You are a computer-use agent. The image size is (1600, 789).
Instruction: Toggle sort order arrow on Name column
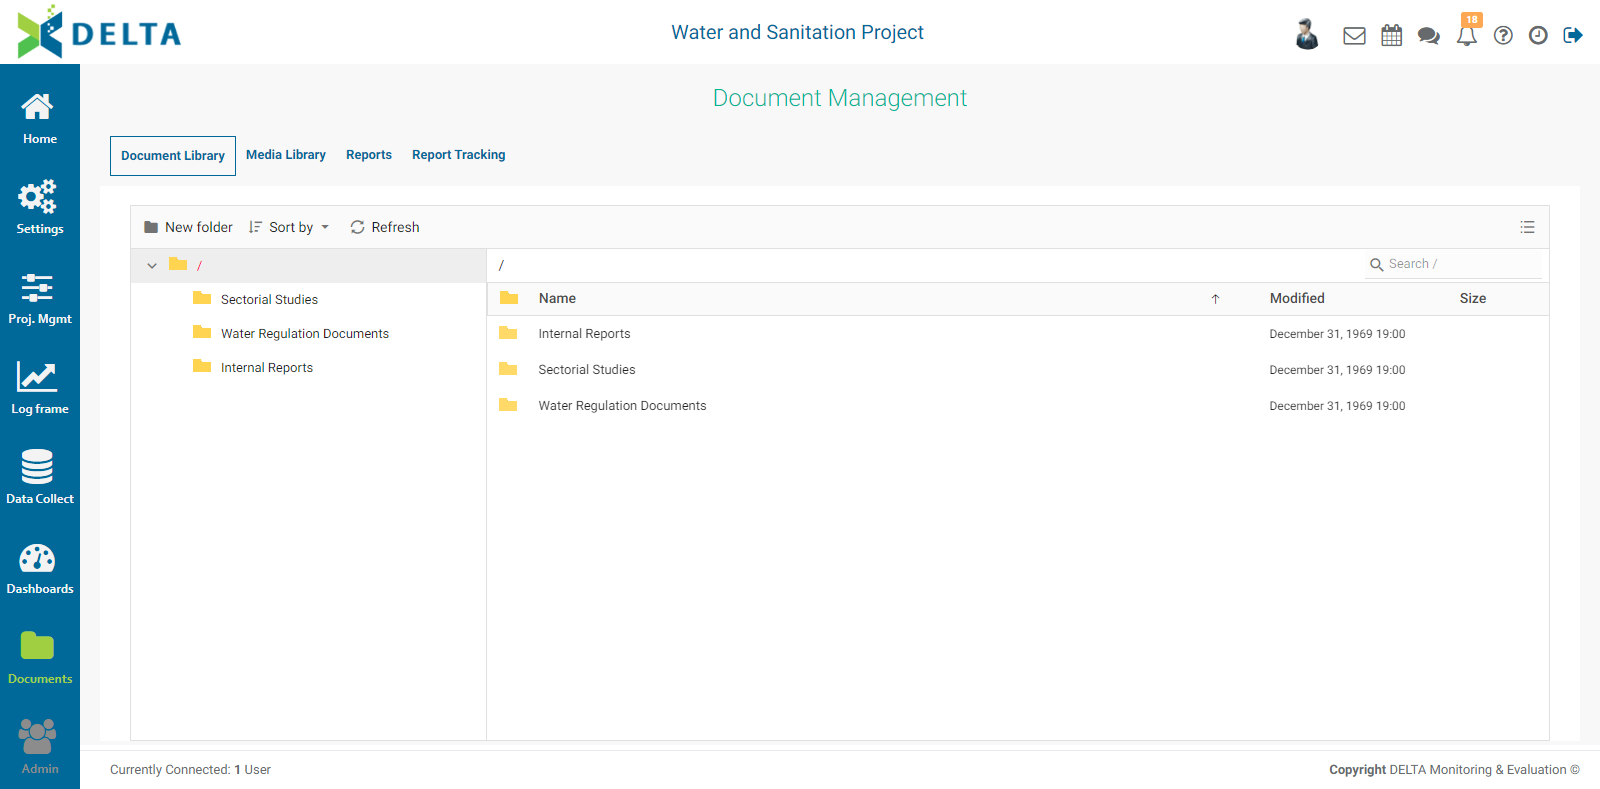tap(1215, 299)
